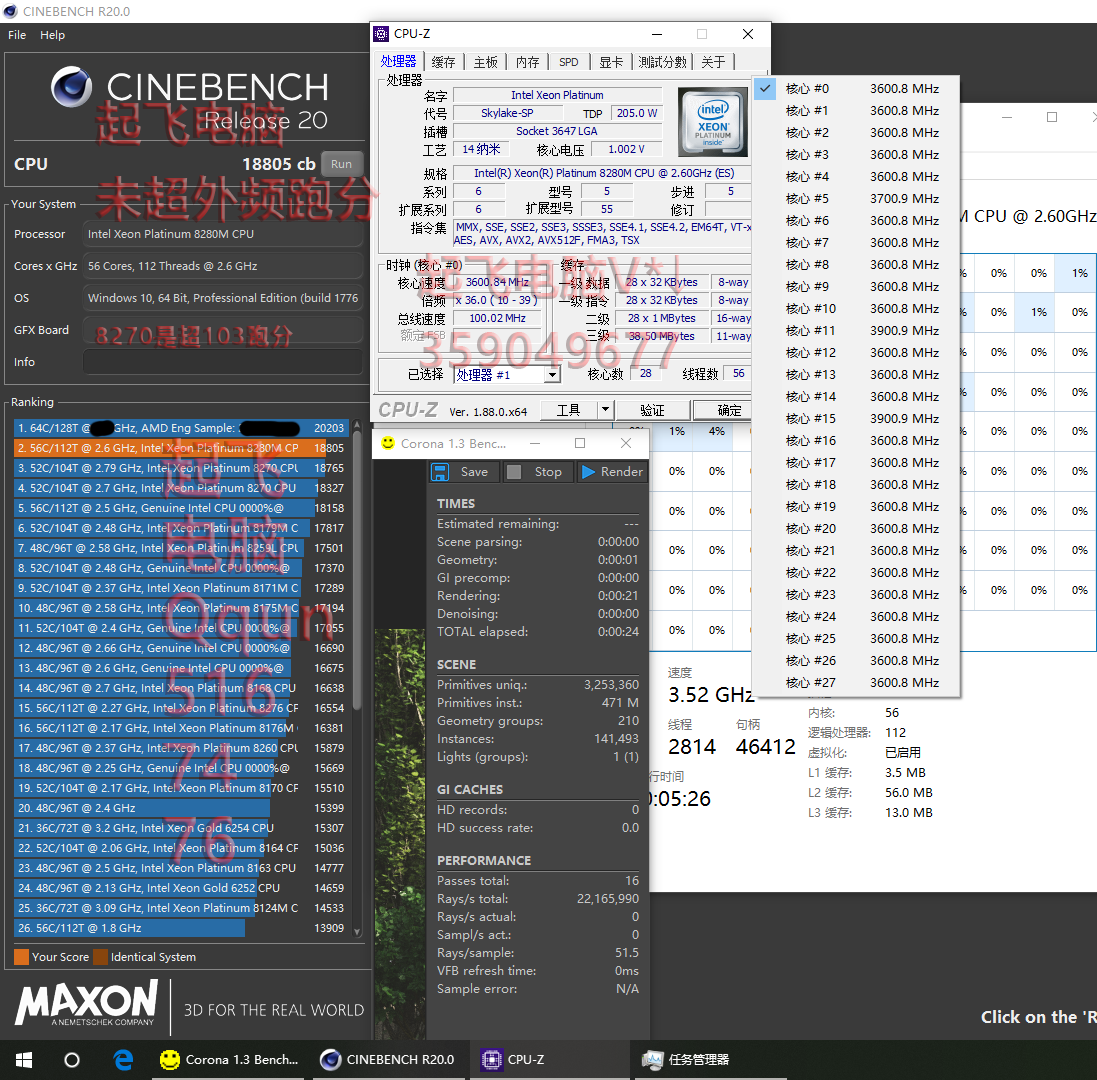Open the 显卡 tab in CPU-Z

pyautogui.click(x=611, y=62)
